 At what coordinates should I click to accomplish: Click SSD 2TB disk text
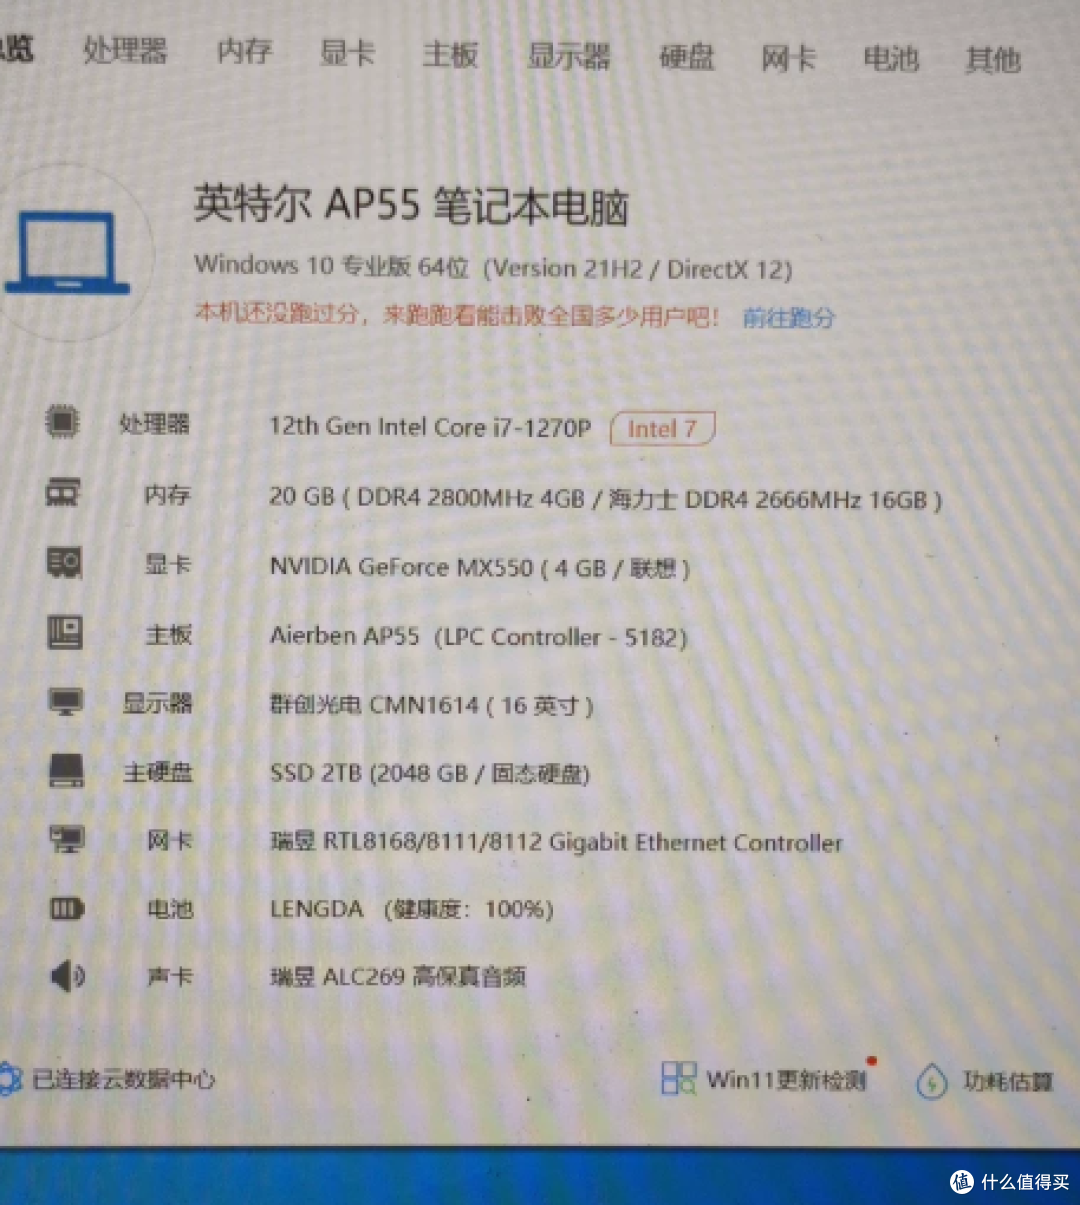click(430, 773)
